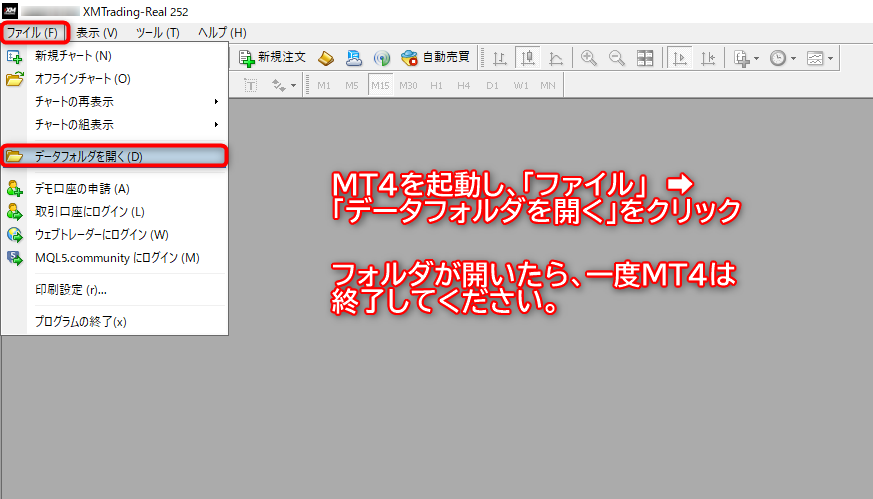Open the 表示 (V) menu
The width and height of the screenshot is (873, 499).
[x=97, y=33]
